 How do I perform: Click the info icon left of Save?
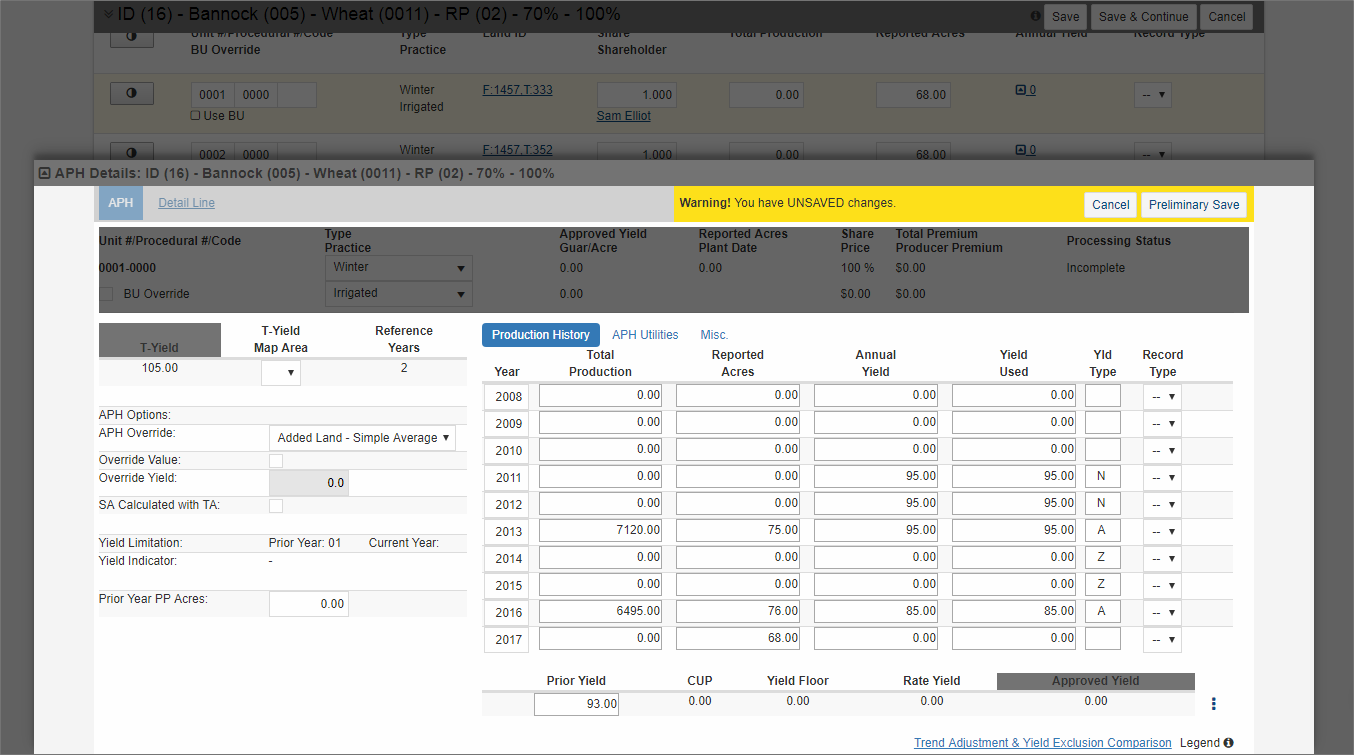coord(1035,16)
